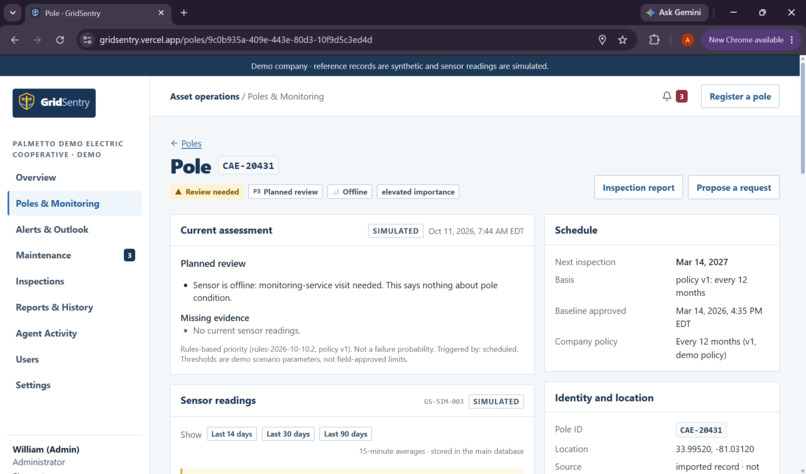Open site information icon in address bar
The image size is (806, 474).
(87, 40)
